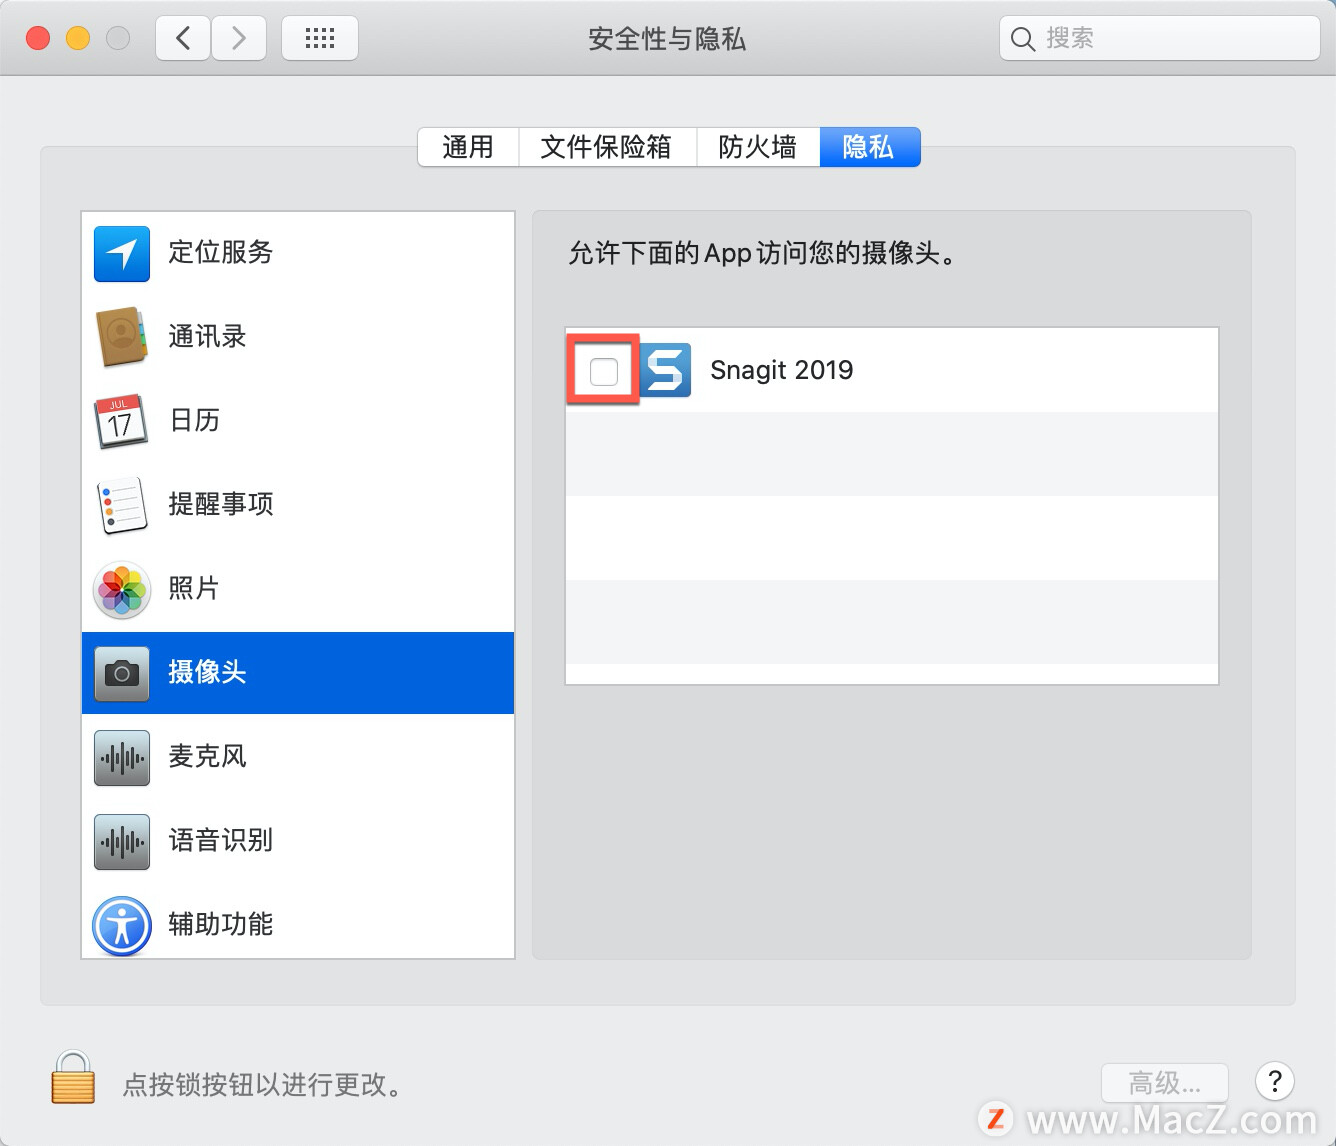Select 定位服务 in the privacy list
This screenshot has height=1146, width=1336.
[298, 253]
